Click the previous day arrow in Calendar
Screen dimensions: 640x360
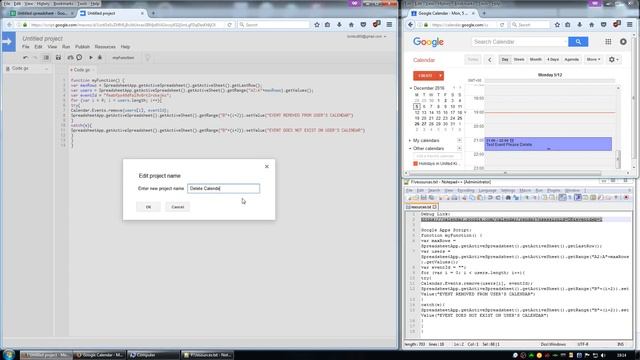click(x=490, y=60)
